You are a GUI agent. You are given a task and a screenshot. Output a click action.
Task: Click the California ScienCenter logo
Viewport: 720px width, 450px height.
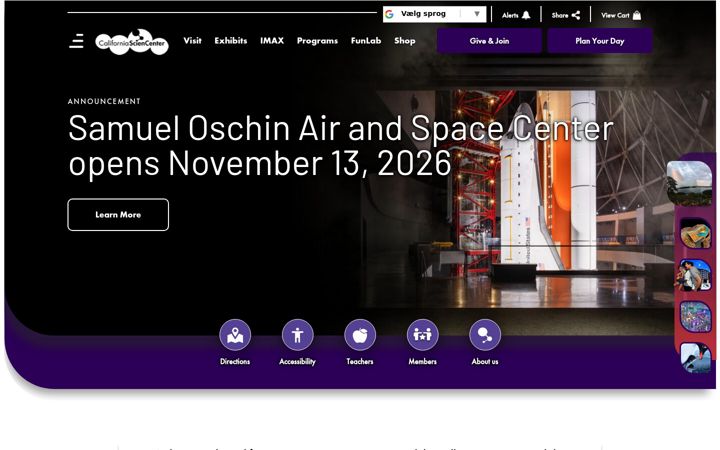132,42
